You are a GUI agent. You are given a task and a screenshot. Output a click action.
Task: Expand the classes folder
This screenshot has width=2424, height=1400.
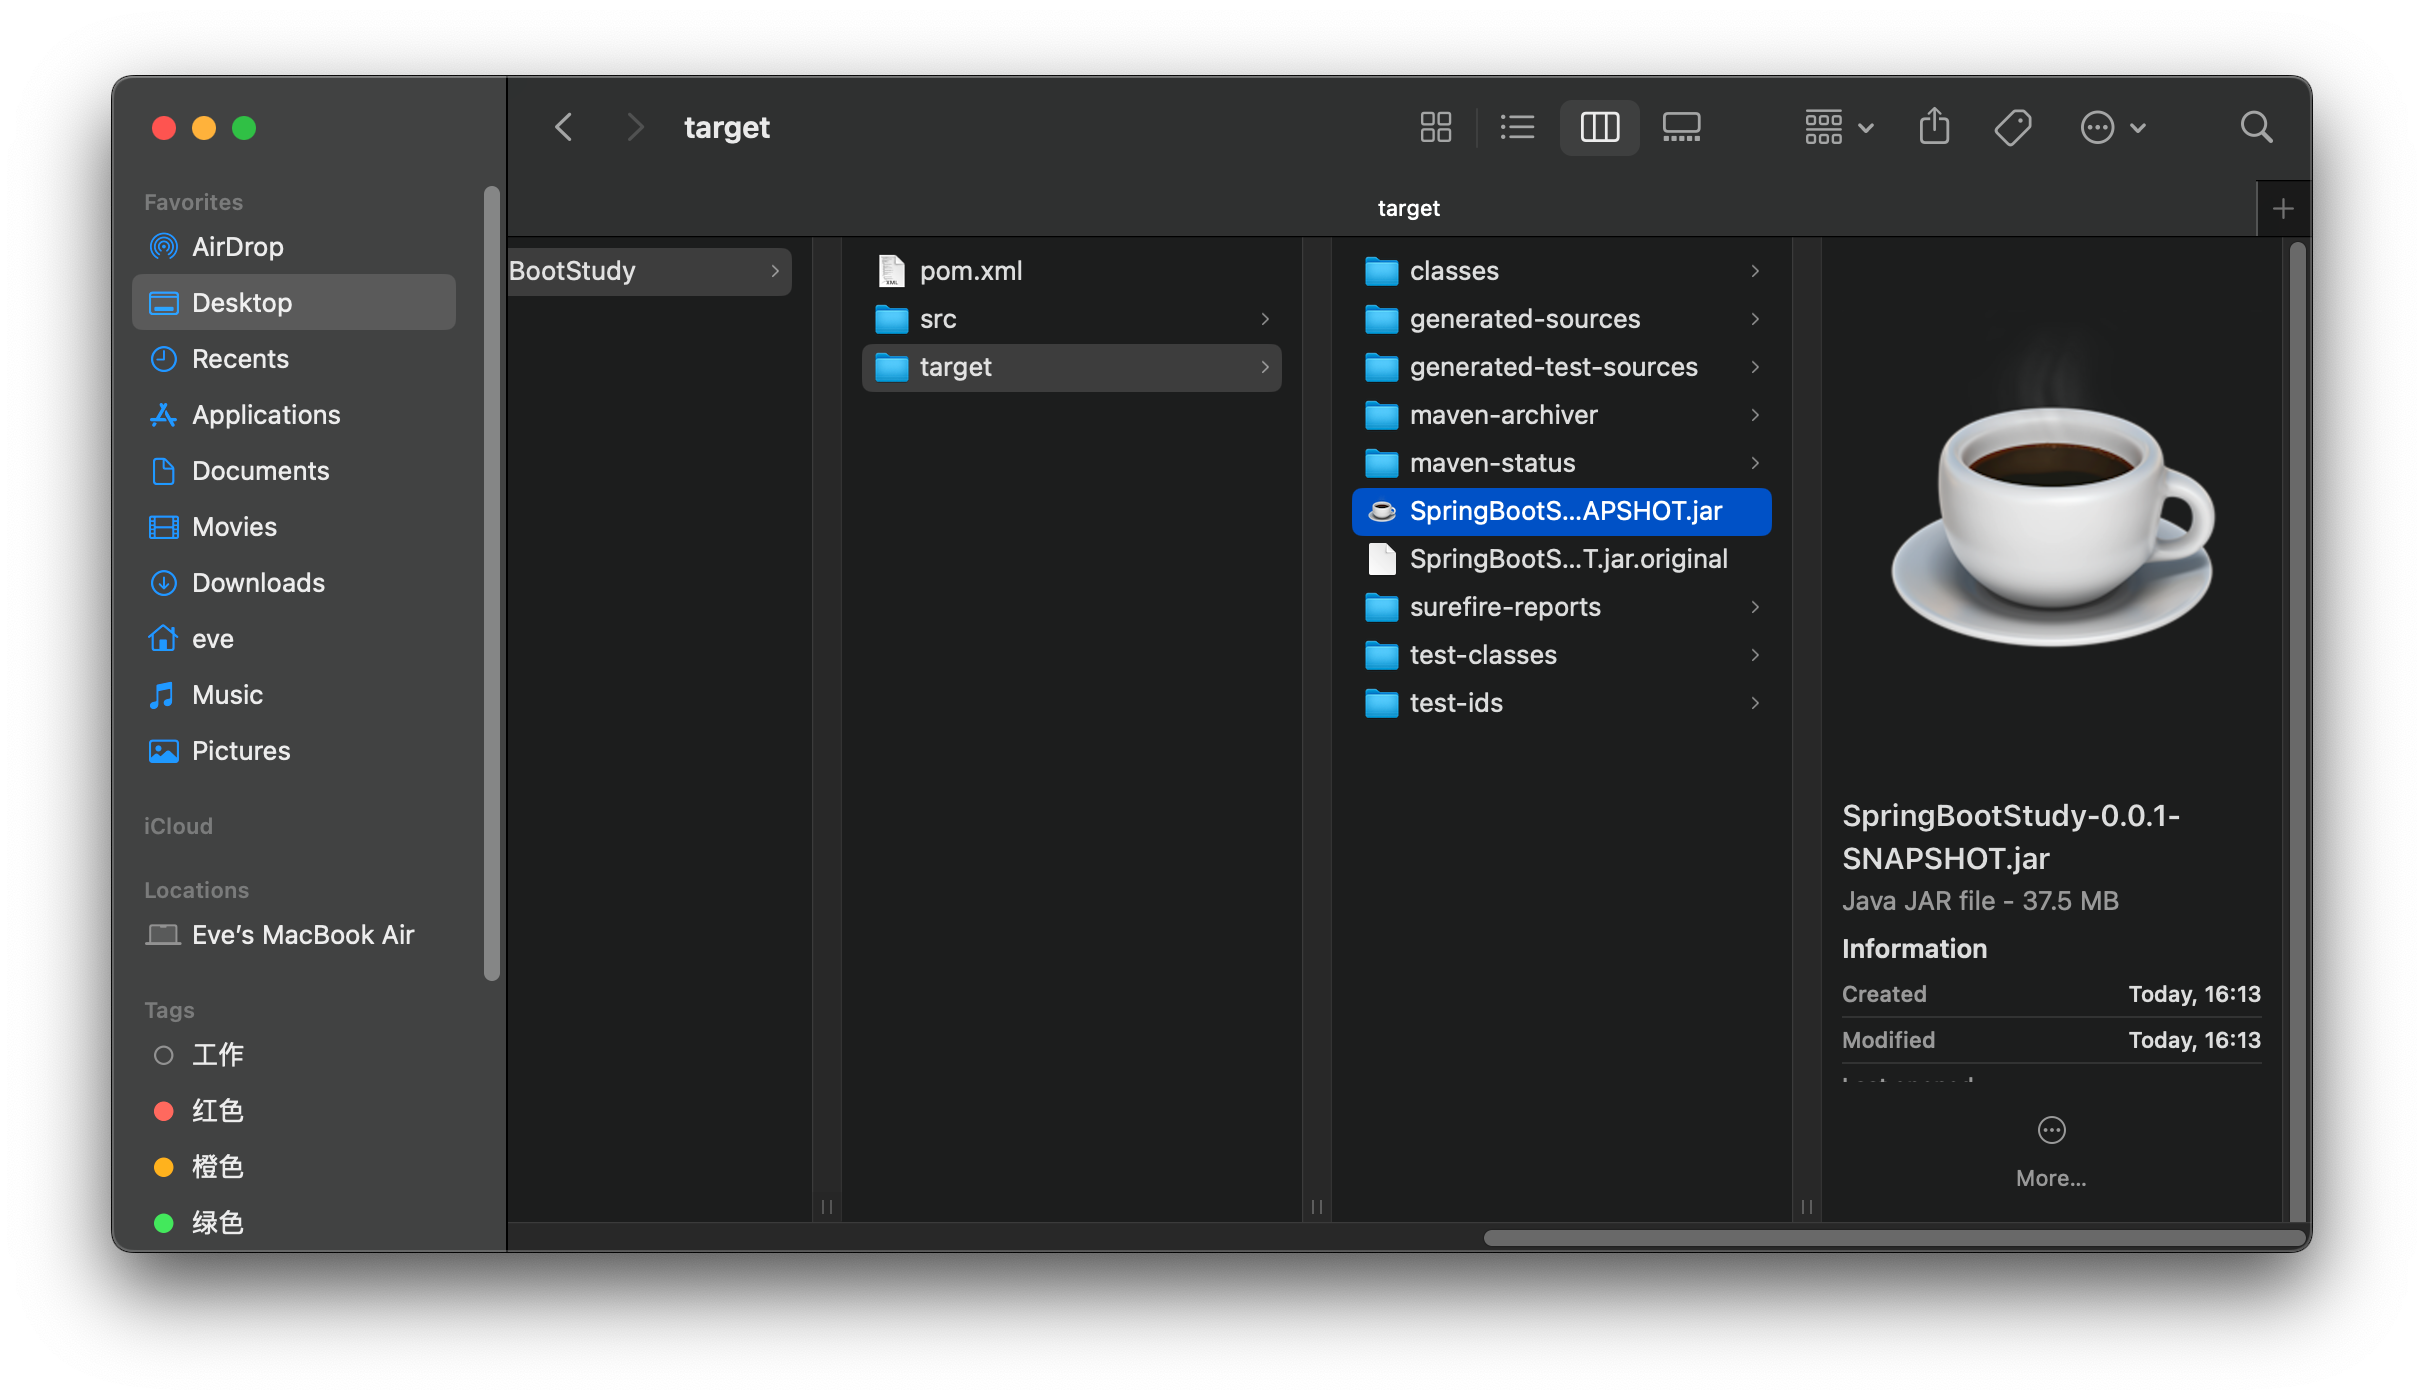tap(1453, 271)
